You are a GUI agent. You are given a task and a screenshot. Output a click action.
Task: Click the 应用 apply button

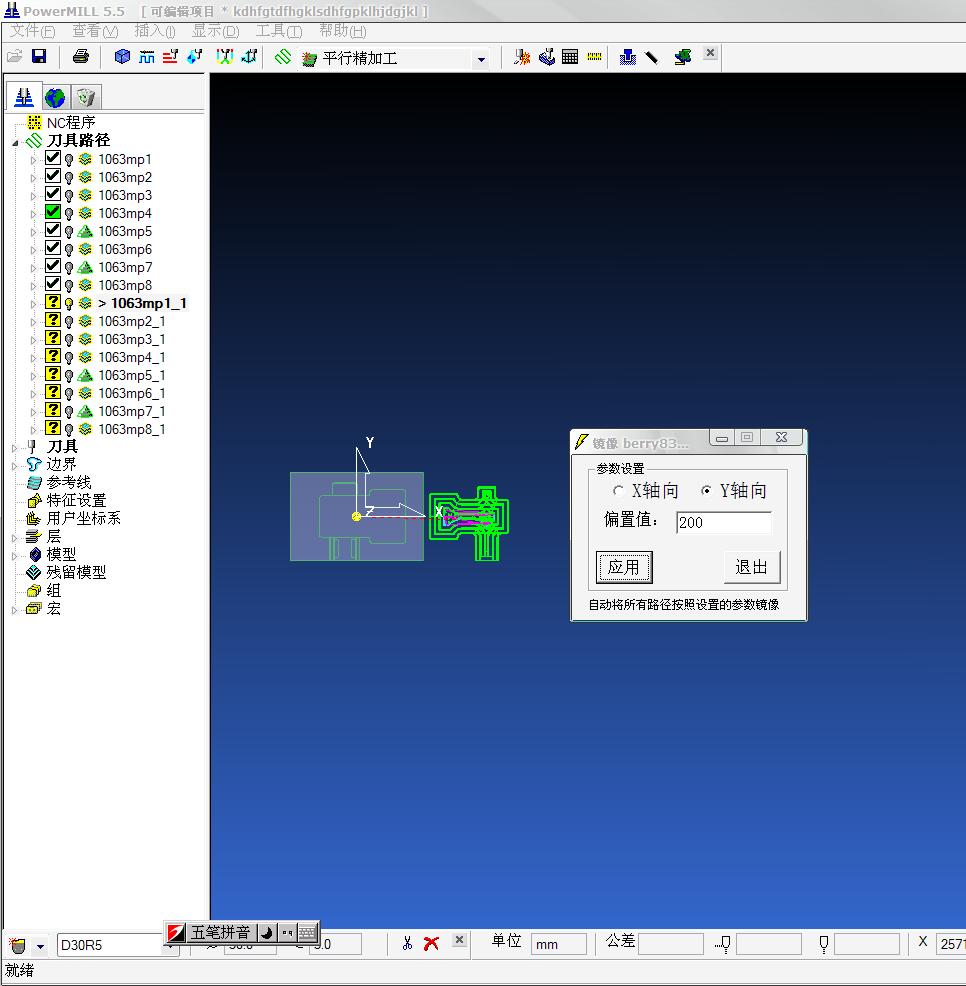pyautogui.click(x=624, y=567)
